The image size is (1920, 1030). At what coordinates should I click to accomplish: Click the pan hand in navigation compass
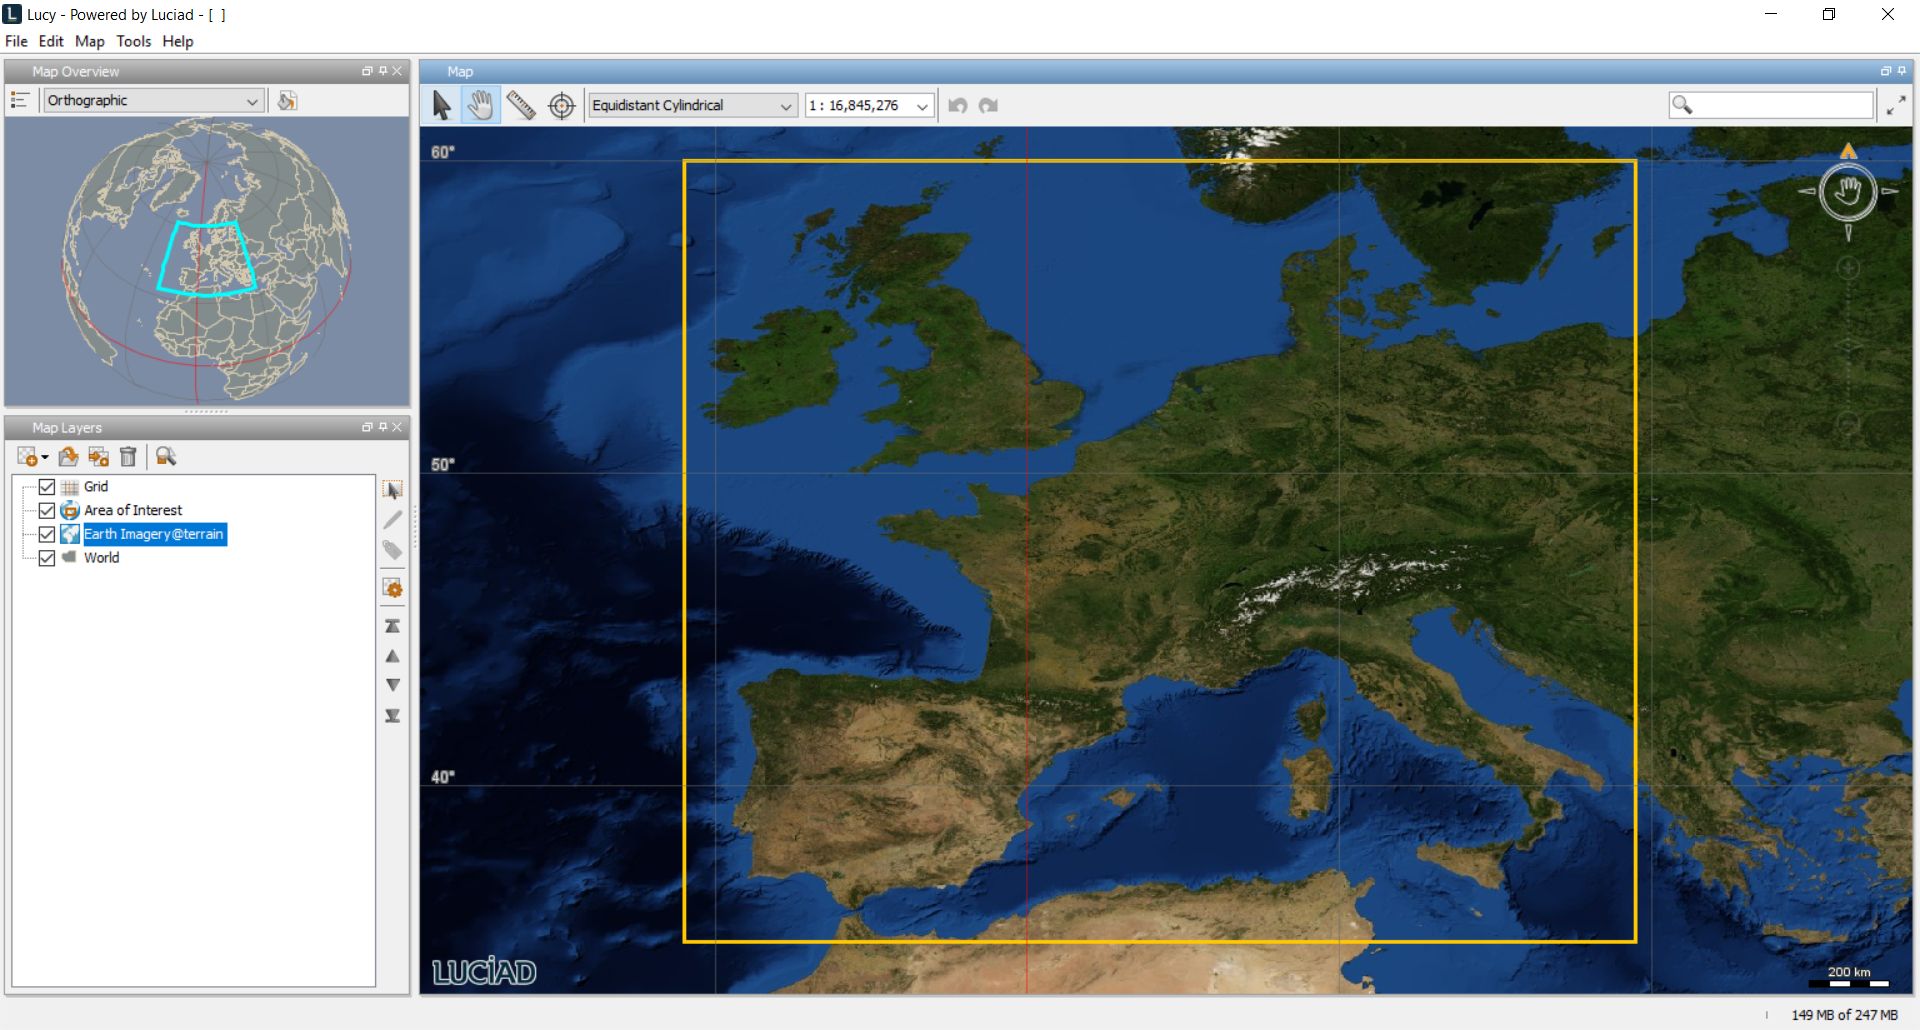(1848, 191)
